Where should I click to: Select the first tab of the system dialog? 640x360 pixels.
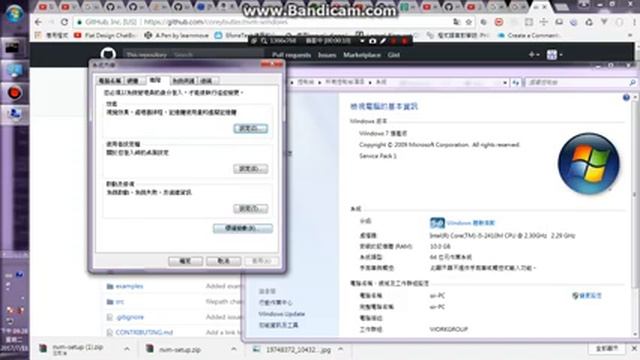click(x=110, y=81)
